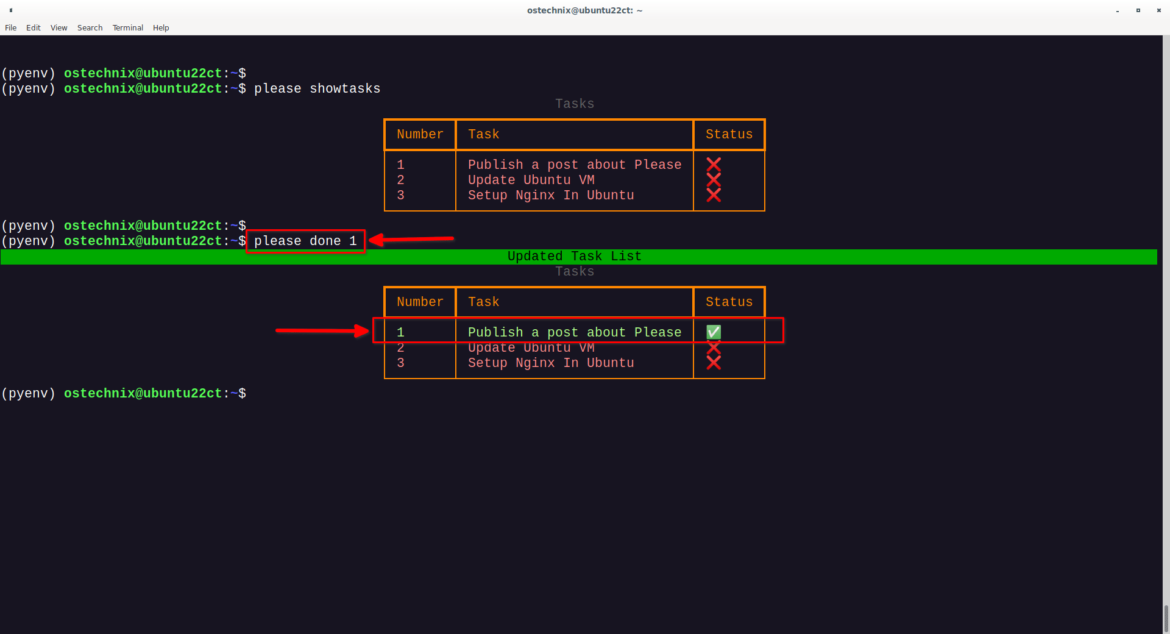Screen dimensions: 1170x634
Task: Click 'Setup Nginx In Ubuntu' in first table
Action: (551, 195)
